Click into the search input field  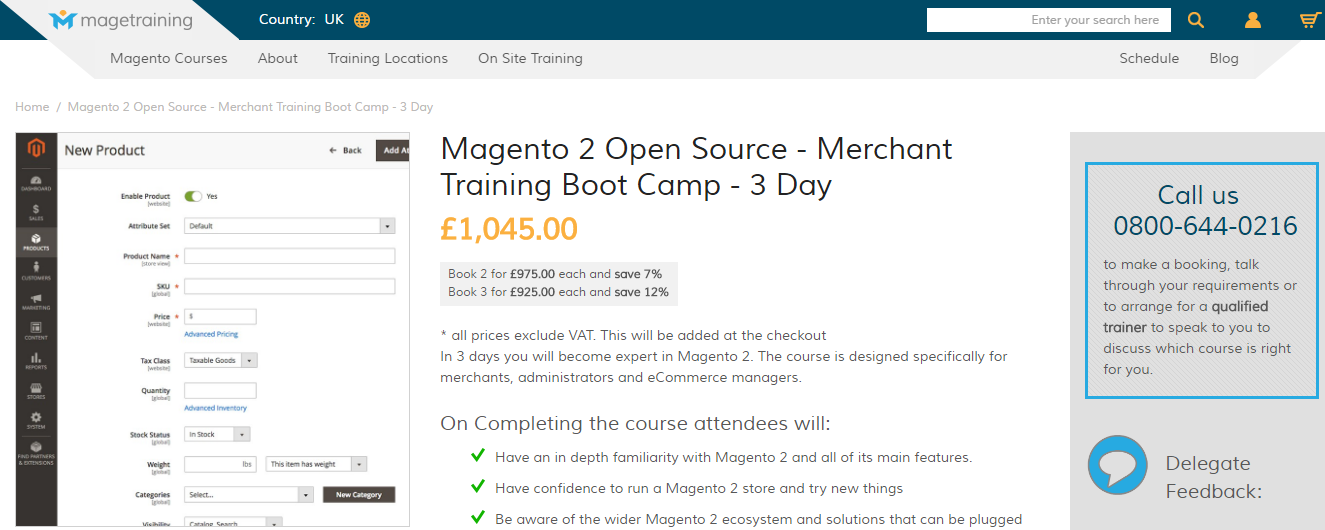pyautogui.click(x=1048, y=20)
